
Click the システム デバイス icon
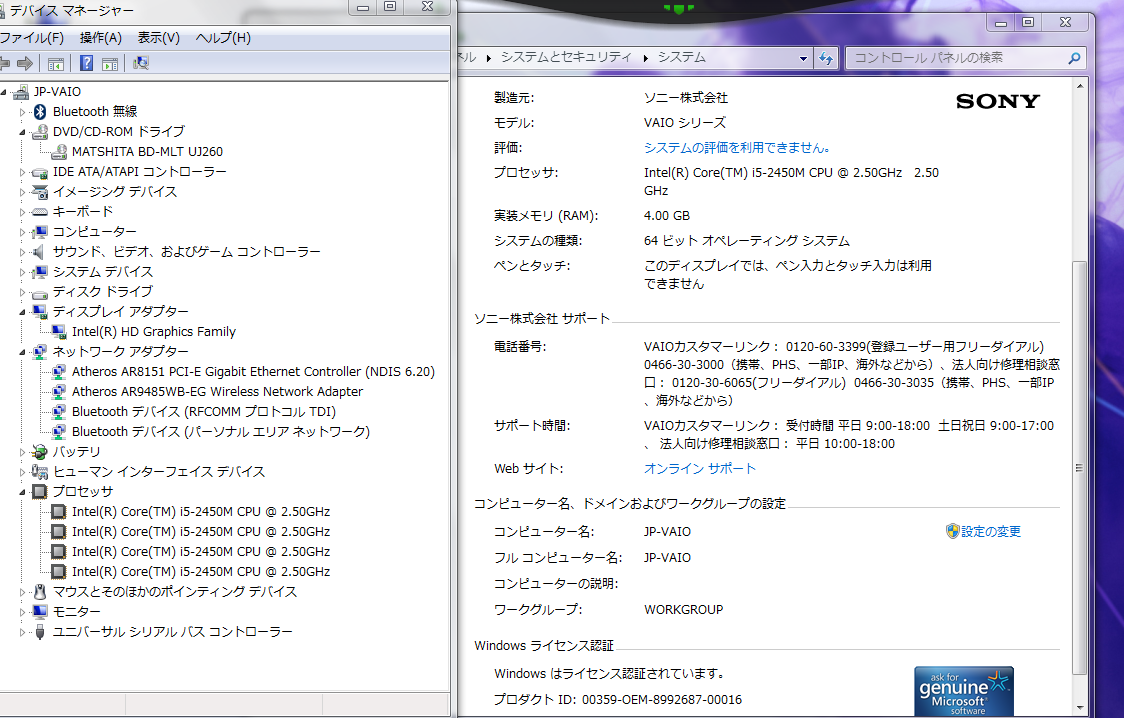40,272
